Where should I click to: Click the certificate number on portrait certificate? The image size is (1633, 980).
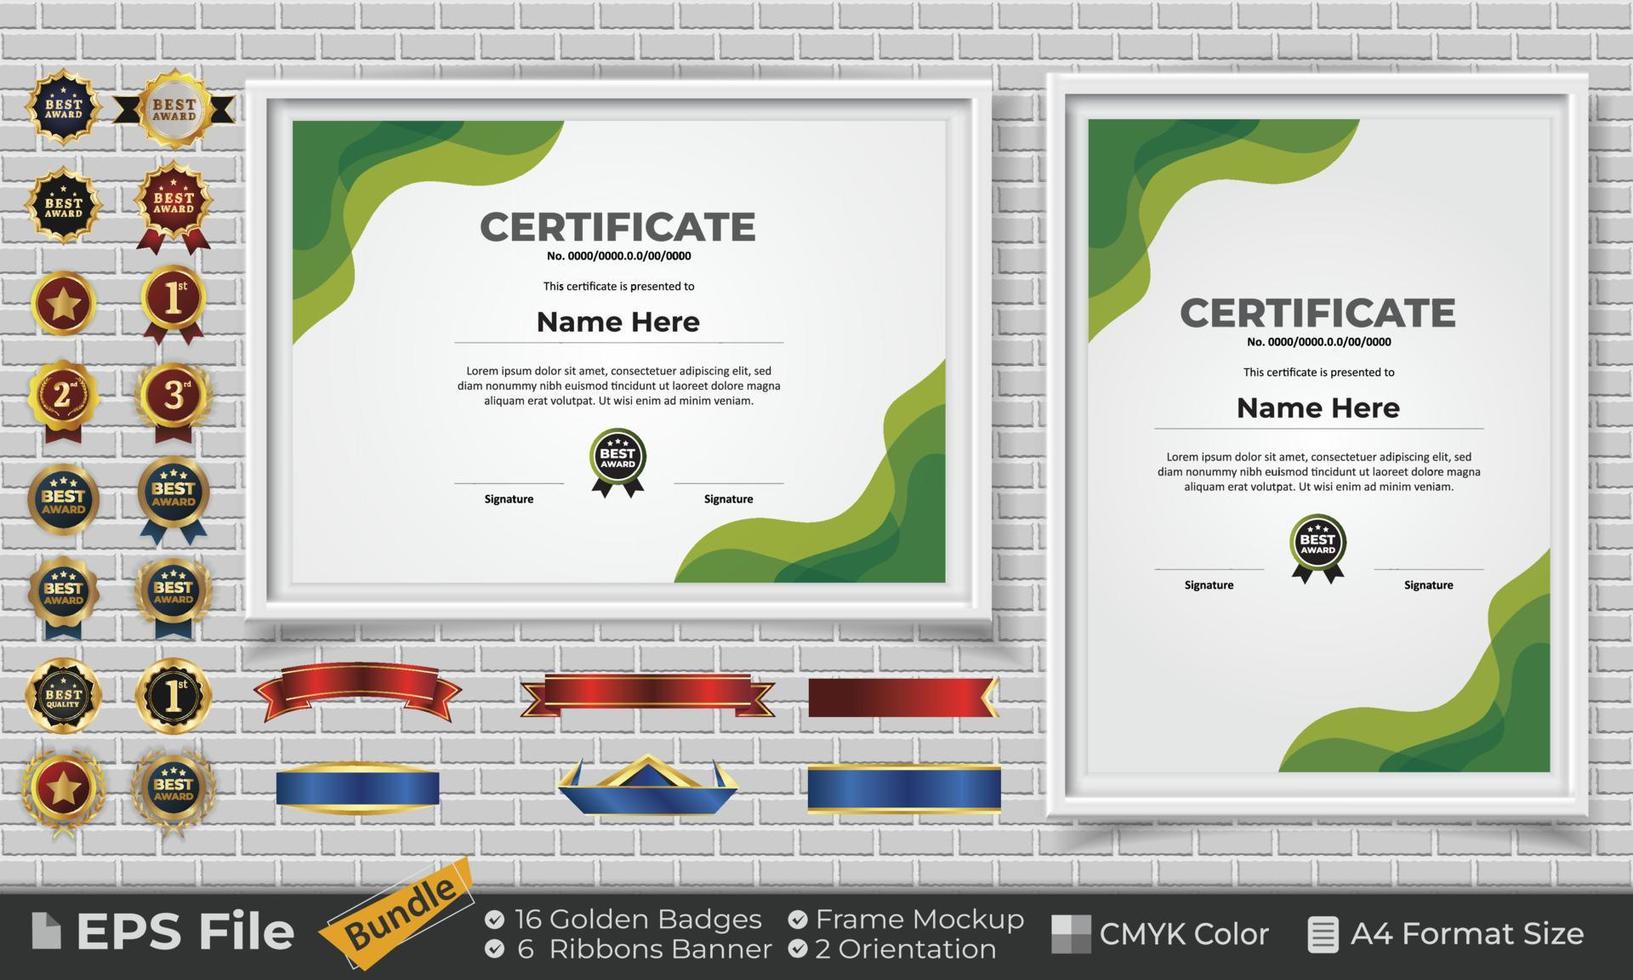(x=1319, y=342)
